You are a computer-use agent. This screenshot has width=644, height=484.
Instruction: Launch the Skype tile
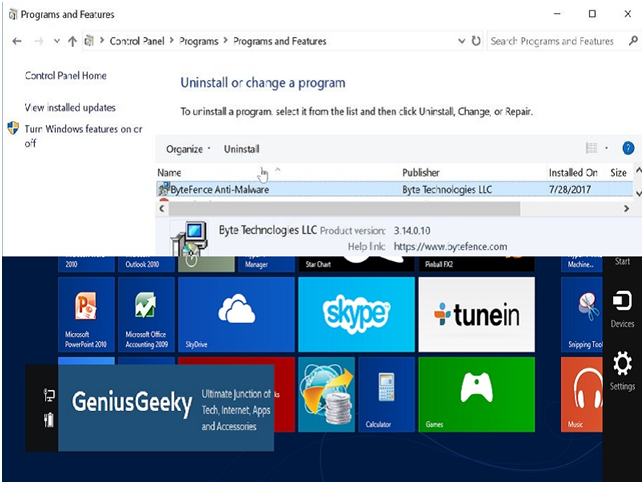pyautogui.click(x=356, y=314)
